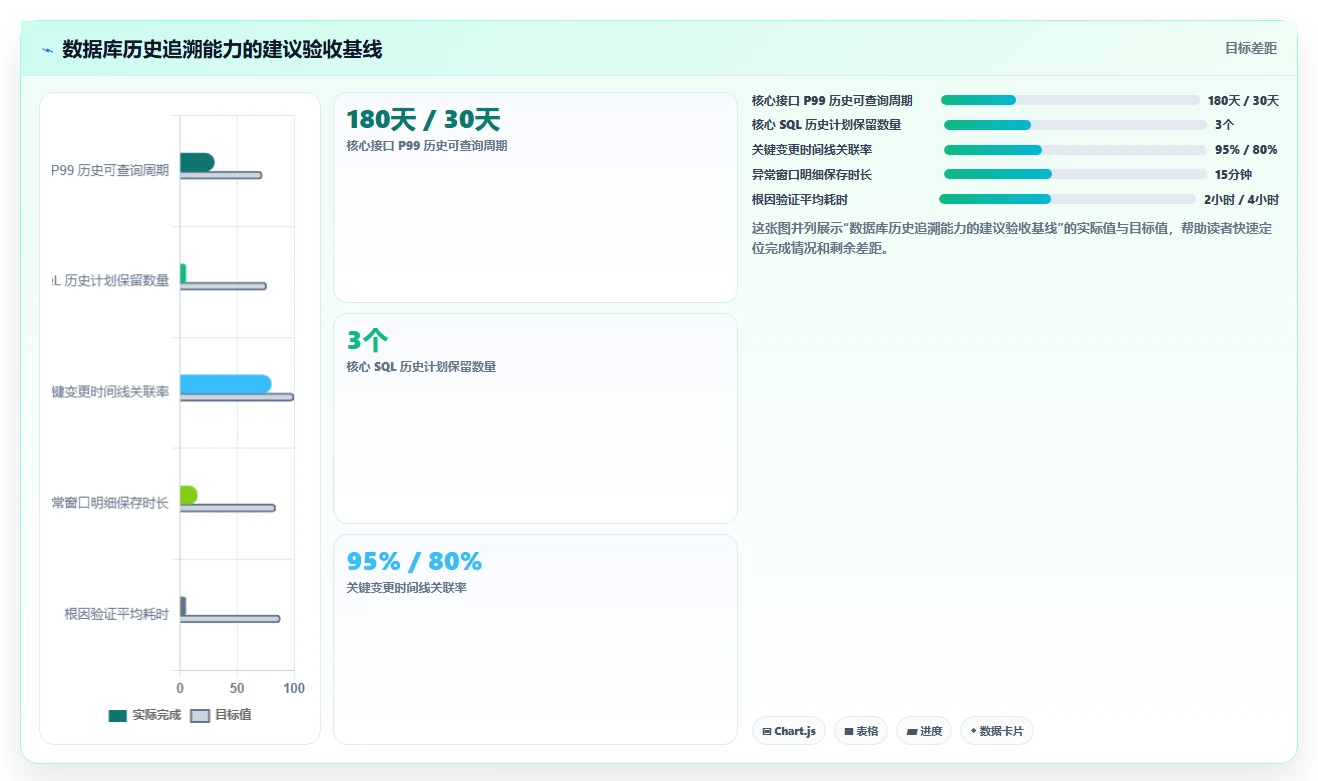Click the progress bar for 核心 SQL 历史计划保留数量

[x=1075, y=125]
